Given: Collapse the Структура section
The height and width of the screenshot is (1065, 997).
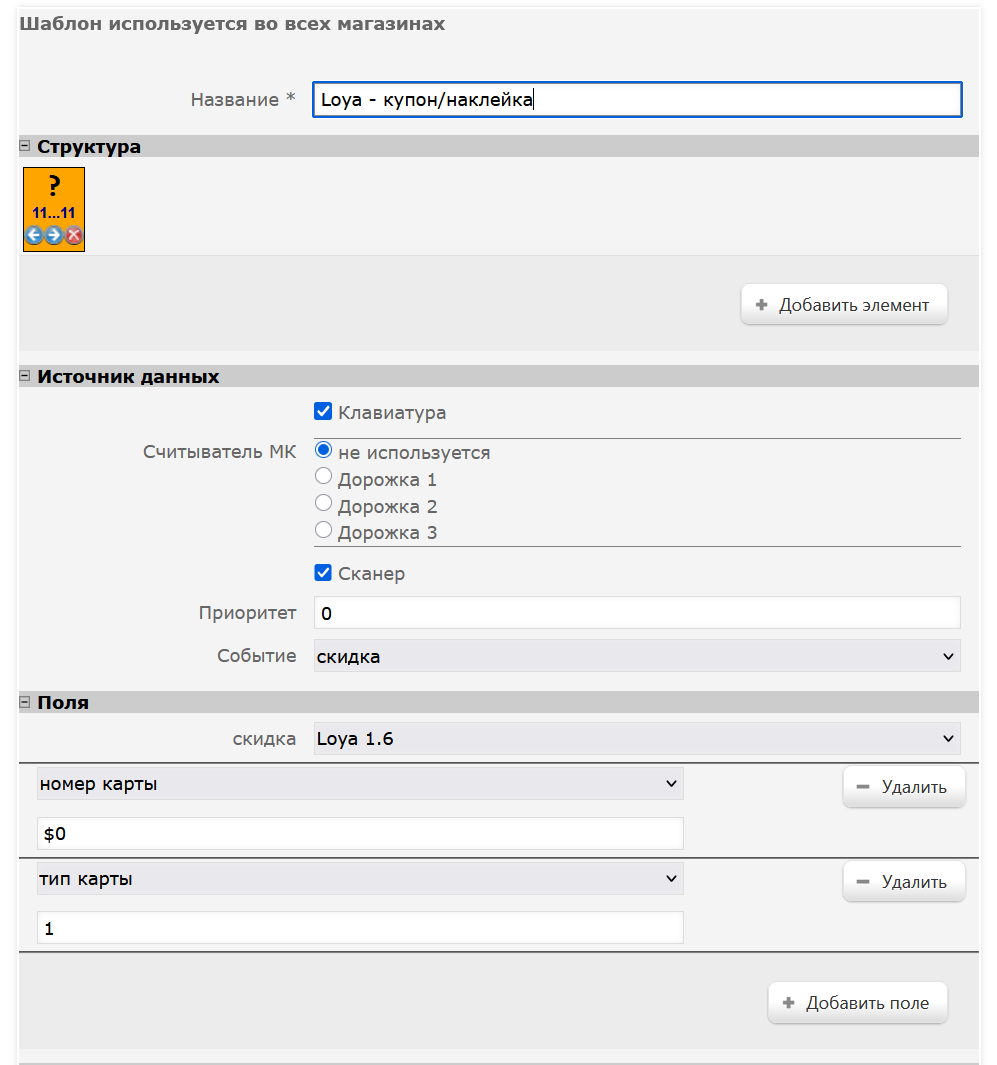Looking at the screenshot, I should [25, 147].
